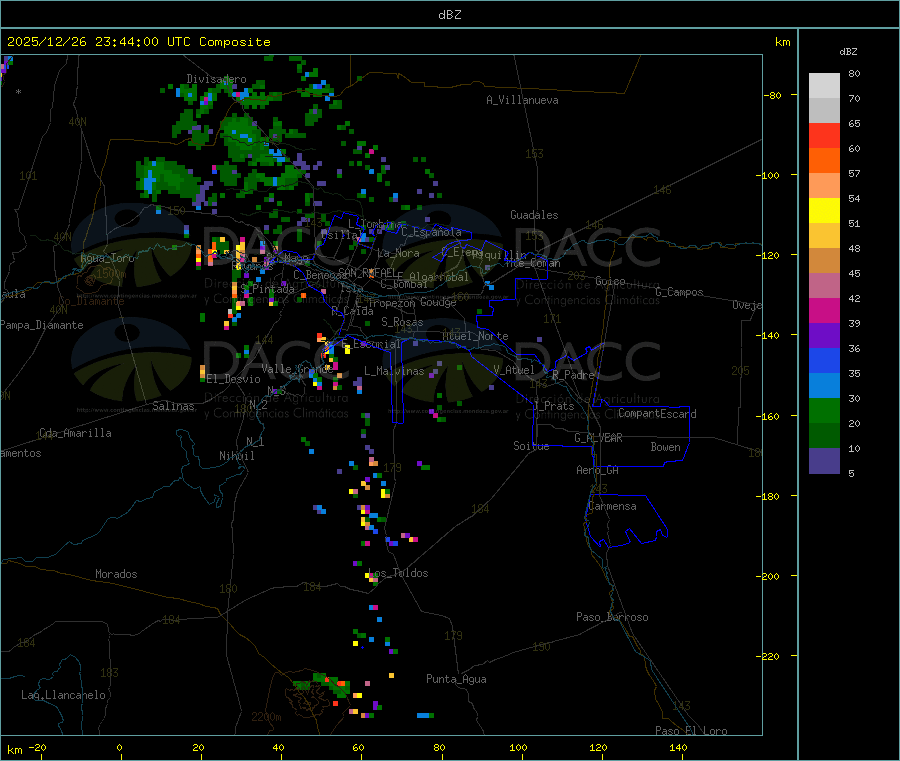The width and height of the screenshot is (900, 761).
Task: Pick the light blue 30–35 dBZ swatch
Action: tap(824, 386)
